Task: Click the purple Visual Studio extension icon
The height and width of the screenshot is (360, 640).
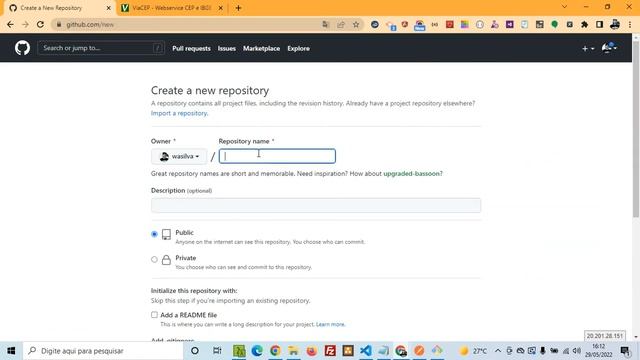Action: [510, 24]
